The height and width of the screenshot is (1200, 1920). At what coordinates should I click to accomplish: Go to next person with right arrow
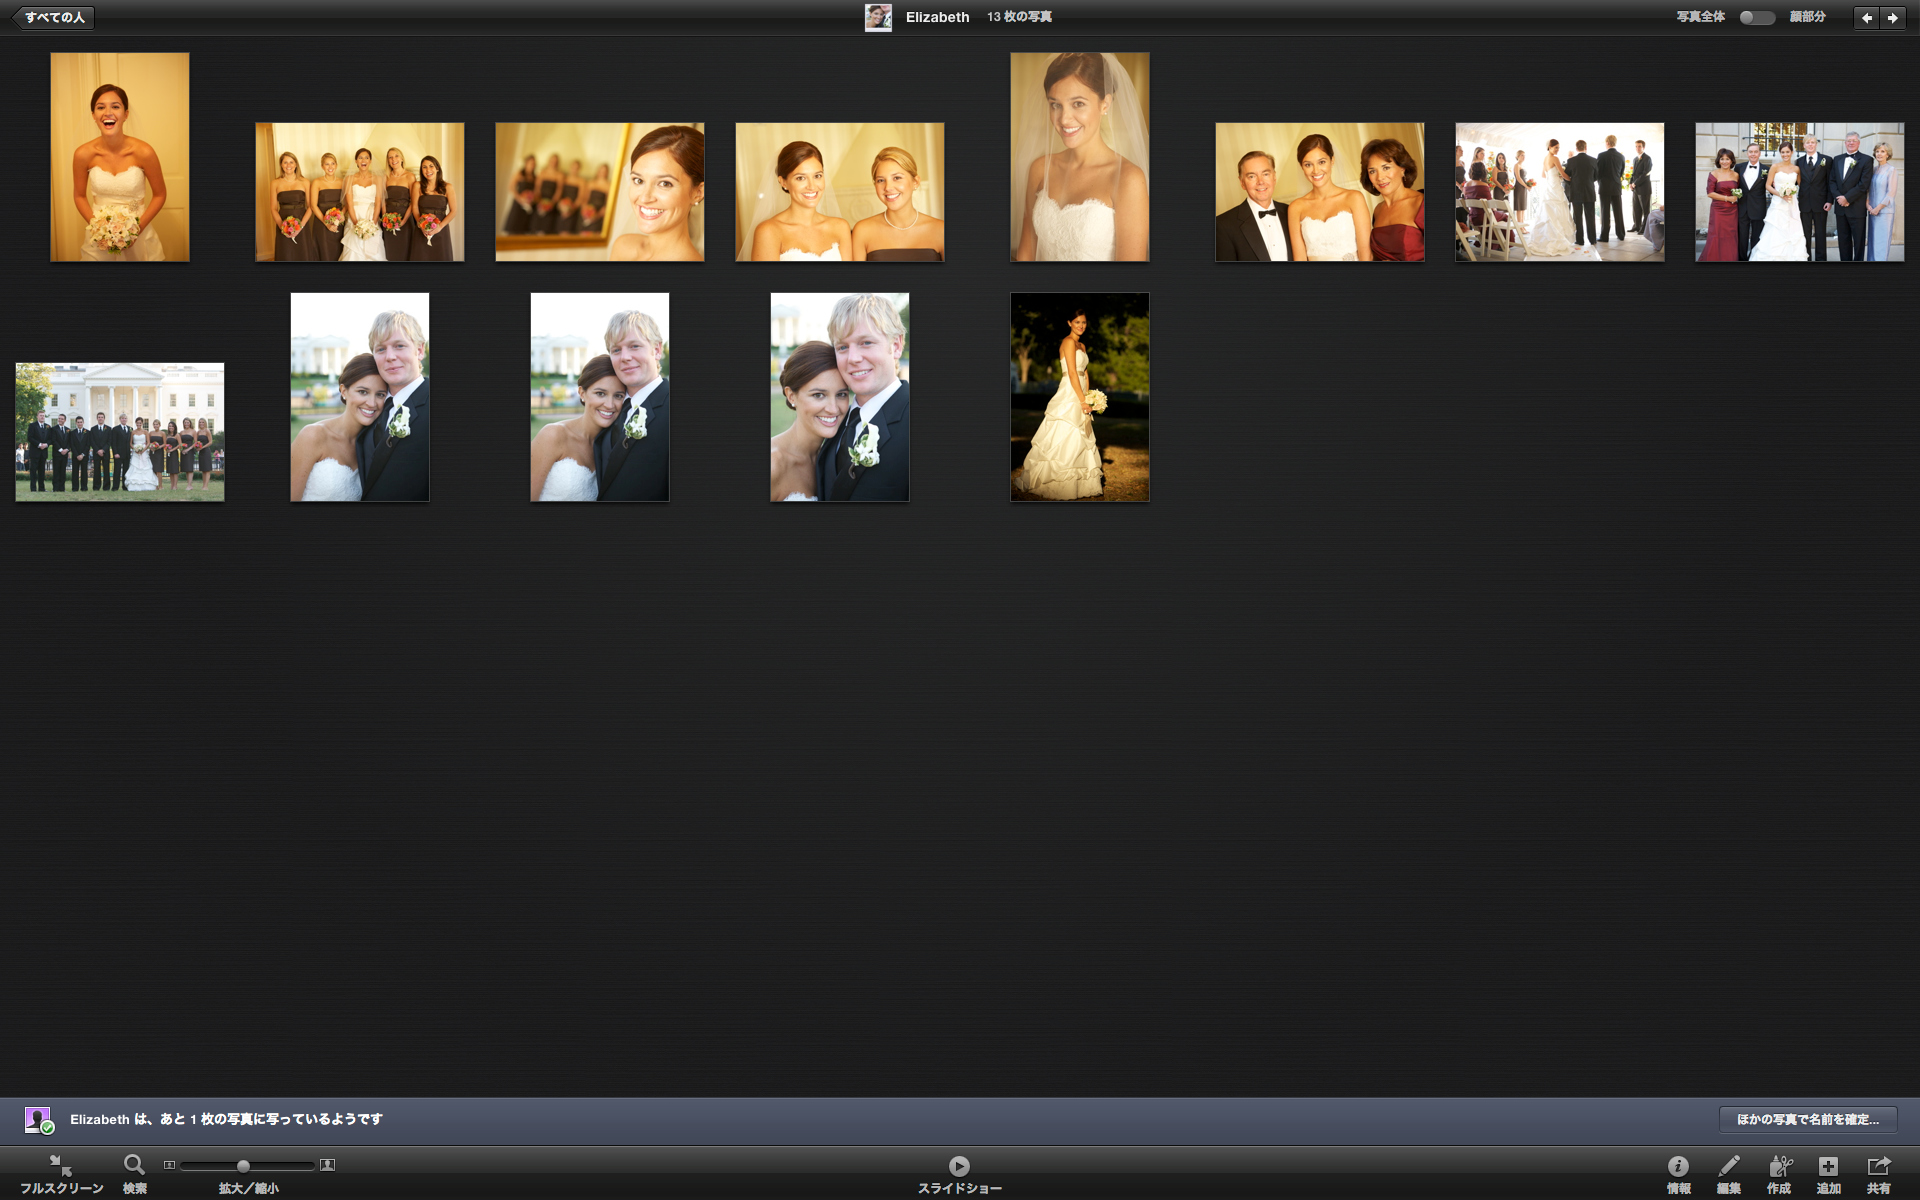click(x=1893, y=17)
